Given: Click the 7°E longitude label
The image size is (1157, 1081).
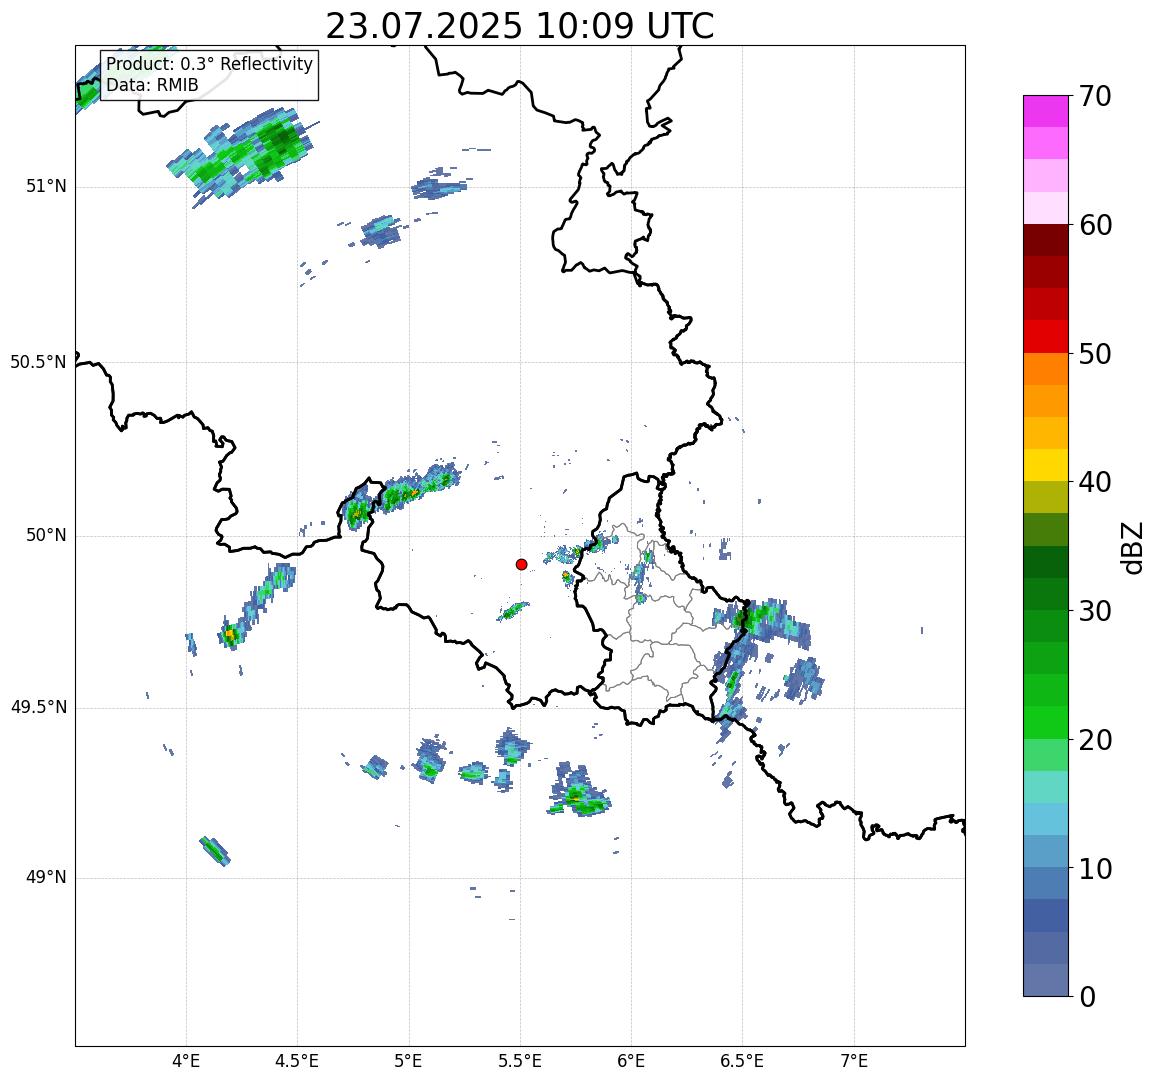Looking at the screenshot, I should pyautogui.click(x=854, y=1062).
